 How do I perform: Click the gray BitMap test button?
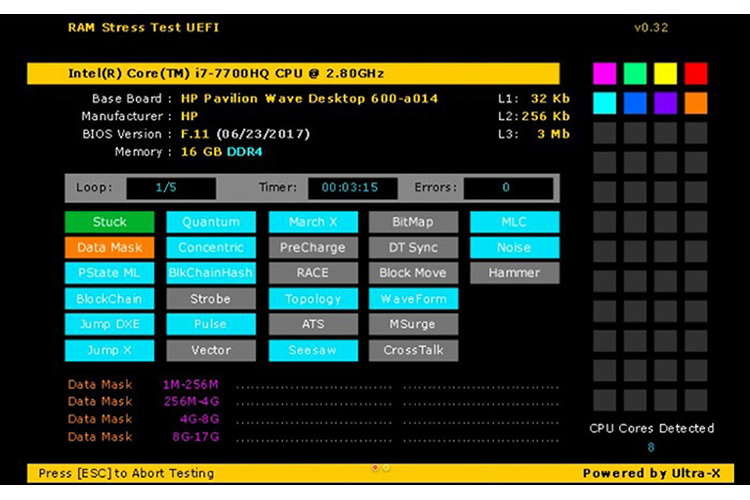413,222
